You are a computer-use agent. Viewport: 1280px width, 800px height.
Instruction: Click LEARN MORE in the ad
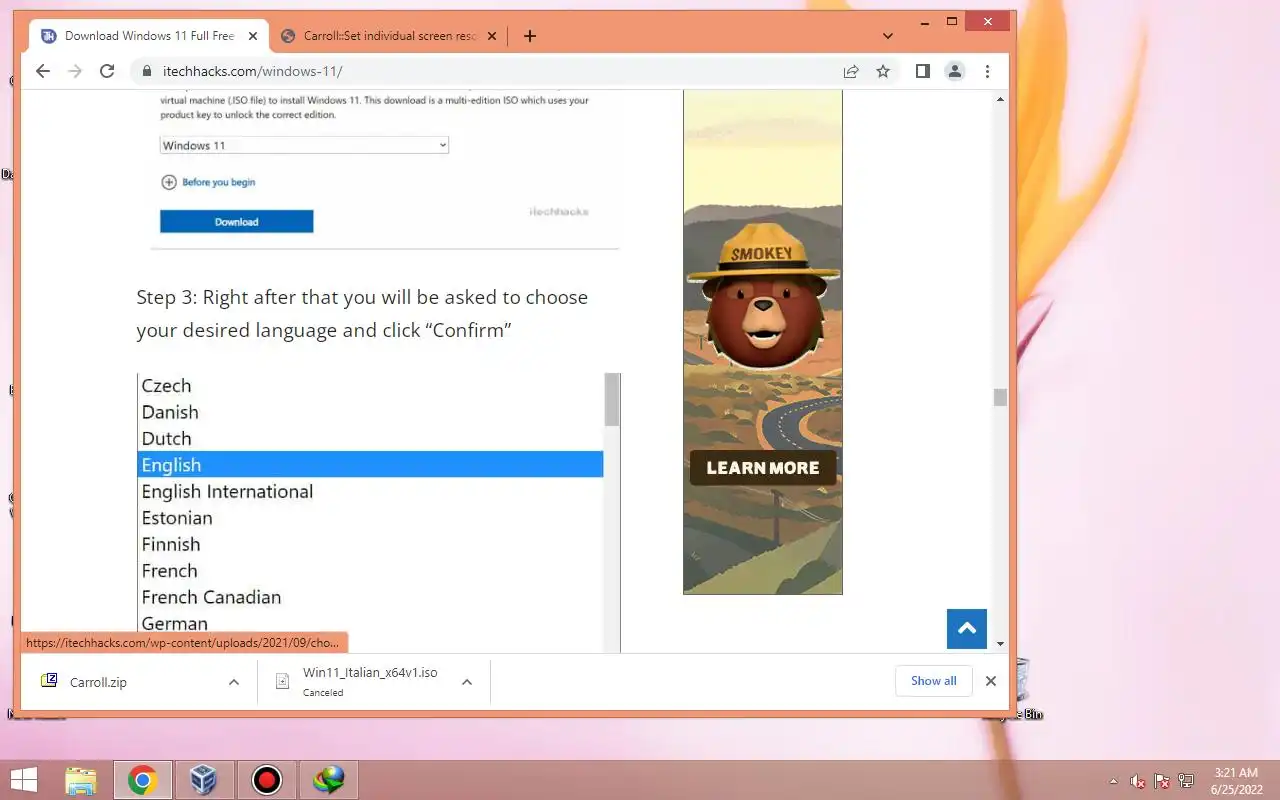tap(762, 467)
